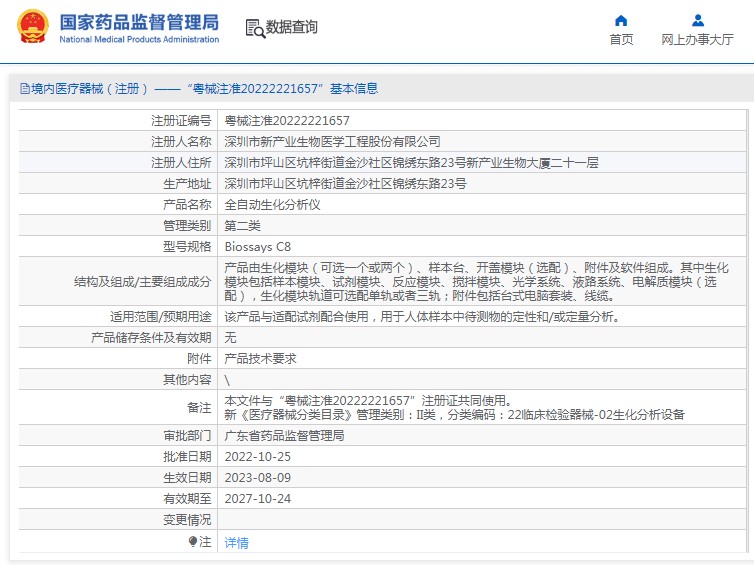Click the 变更情况 label

187,520
